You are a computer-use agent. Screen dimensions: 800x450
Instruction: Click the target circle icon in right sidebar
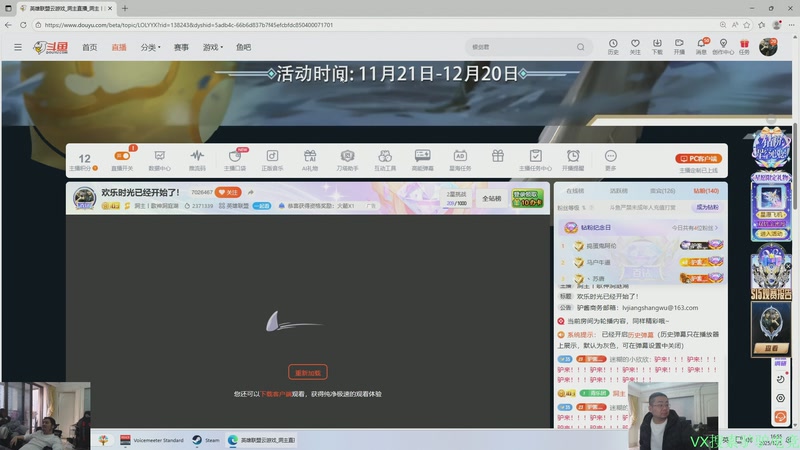(781, 398)
